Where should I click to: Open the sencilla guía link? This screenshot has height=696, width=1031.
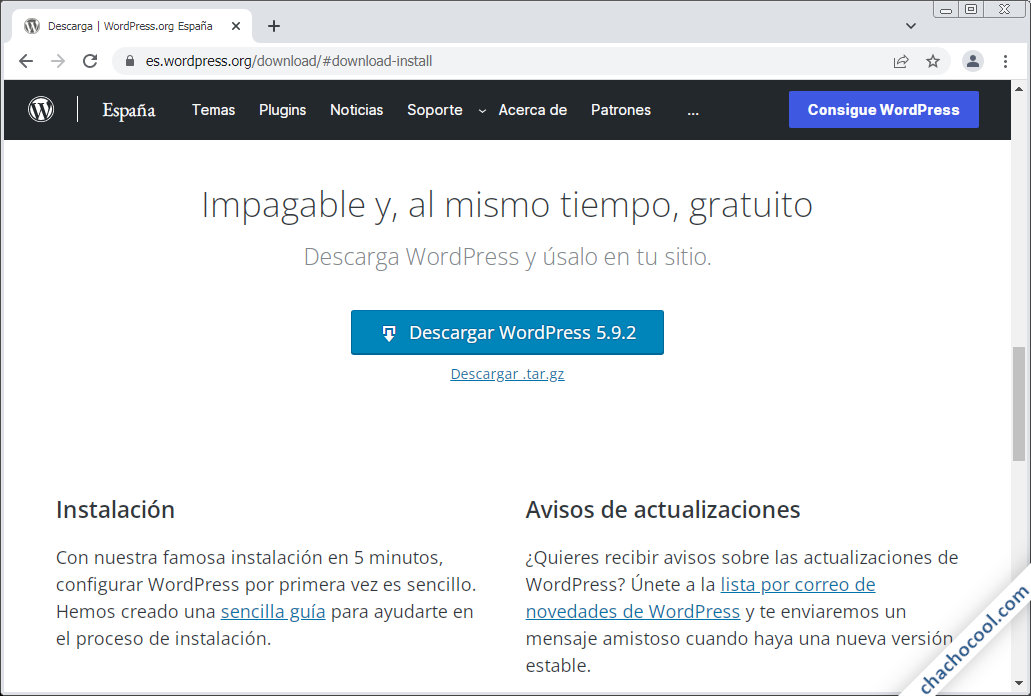[273, 612]
